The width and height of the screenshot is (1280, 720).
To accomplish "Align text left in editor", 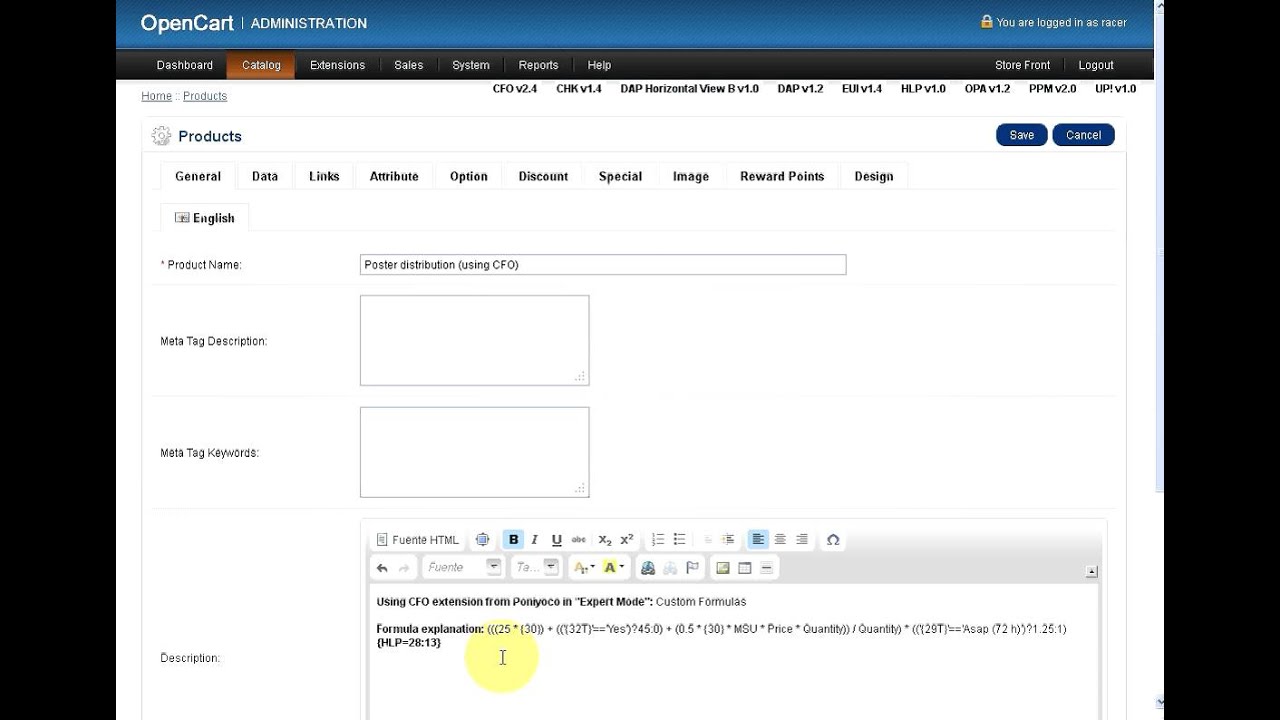I will click(758, 540).
